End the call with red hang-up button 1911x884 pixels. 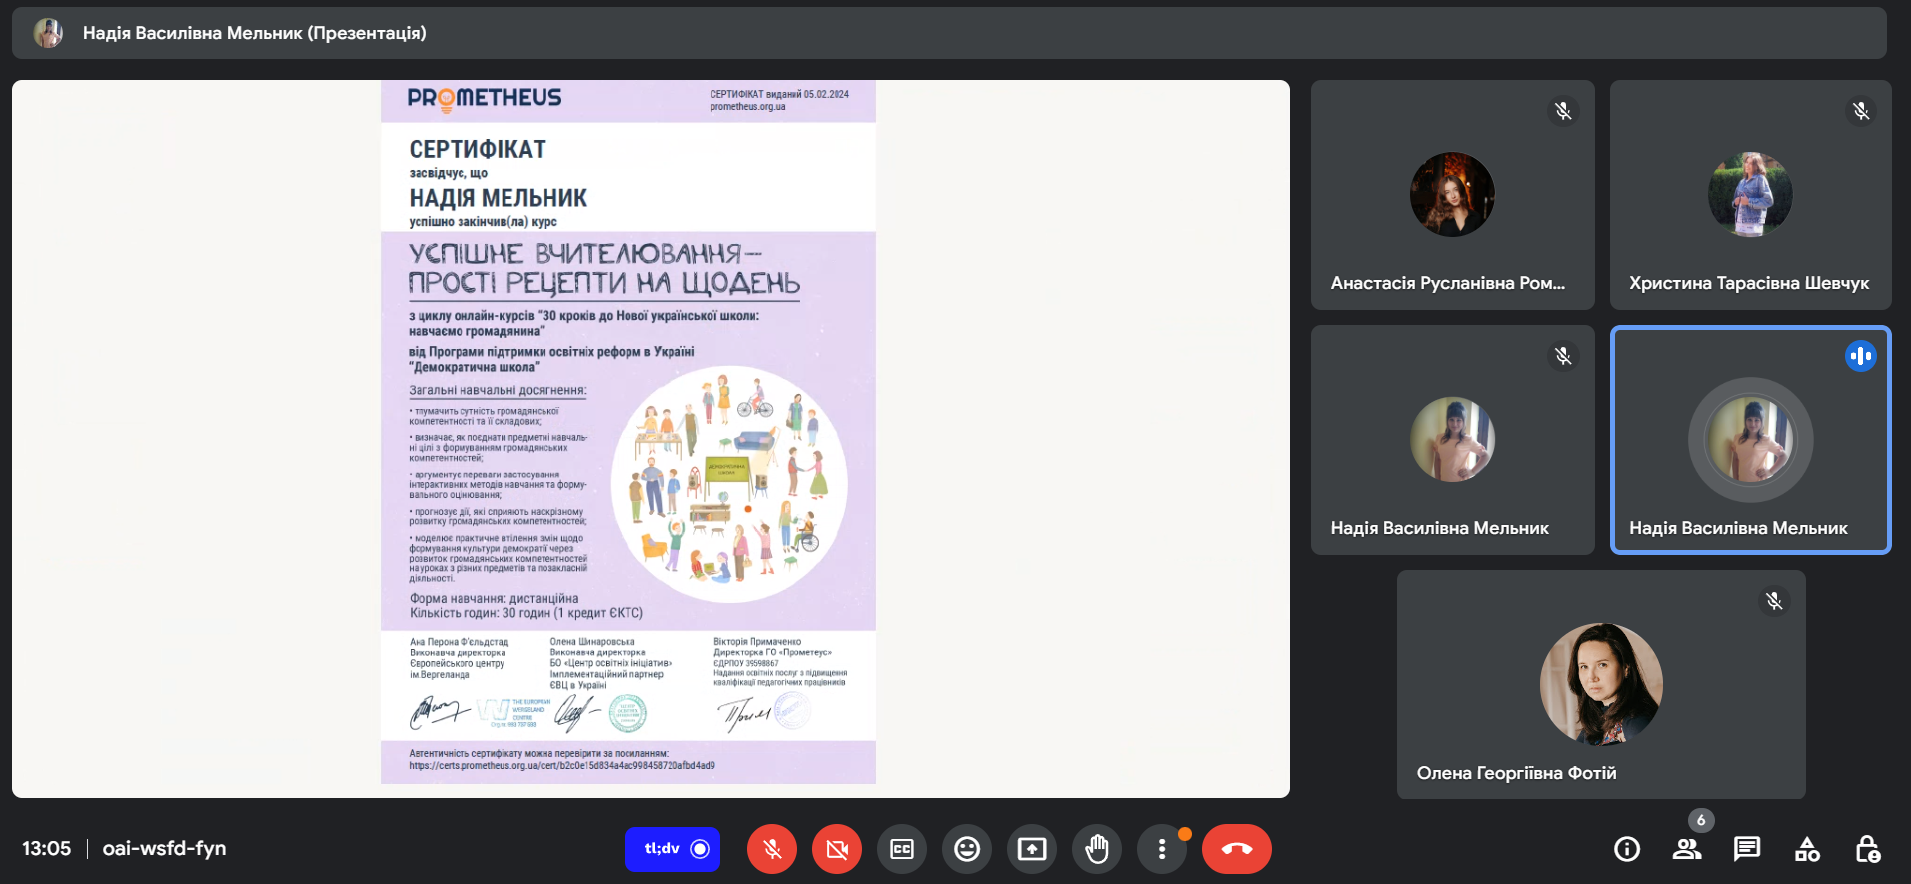pos(1237,849)
